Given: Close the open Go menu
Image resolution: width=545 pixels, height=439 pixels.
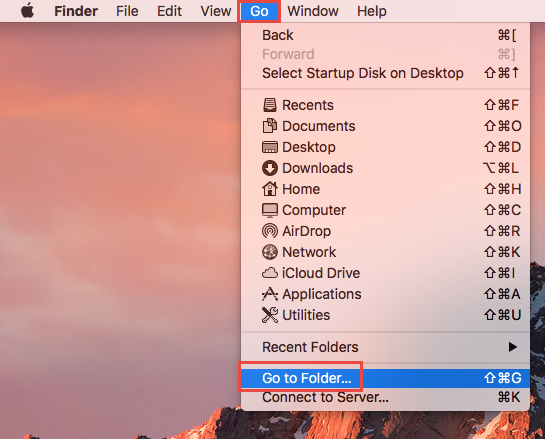Looking at the screenshot, I should pyautogui.click(x=259, y=11).
